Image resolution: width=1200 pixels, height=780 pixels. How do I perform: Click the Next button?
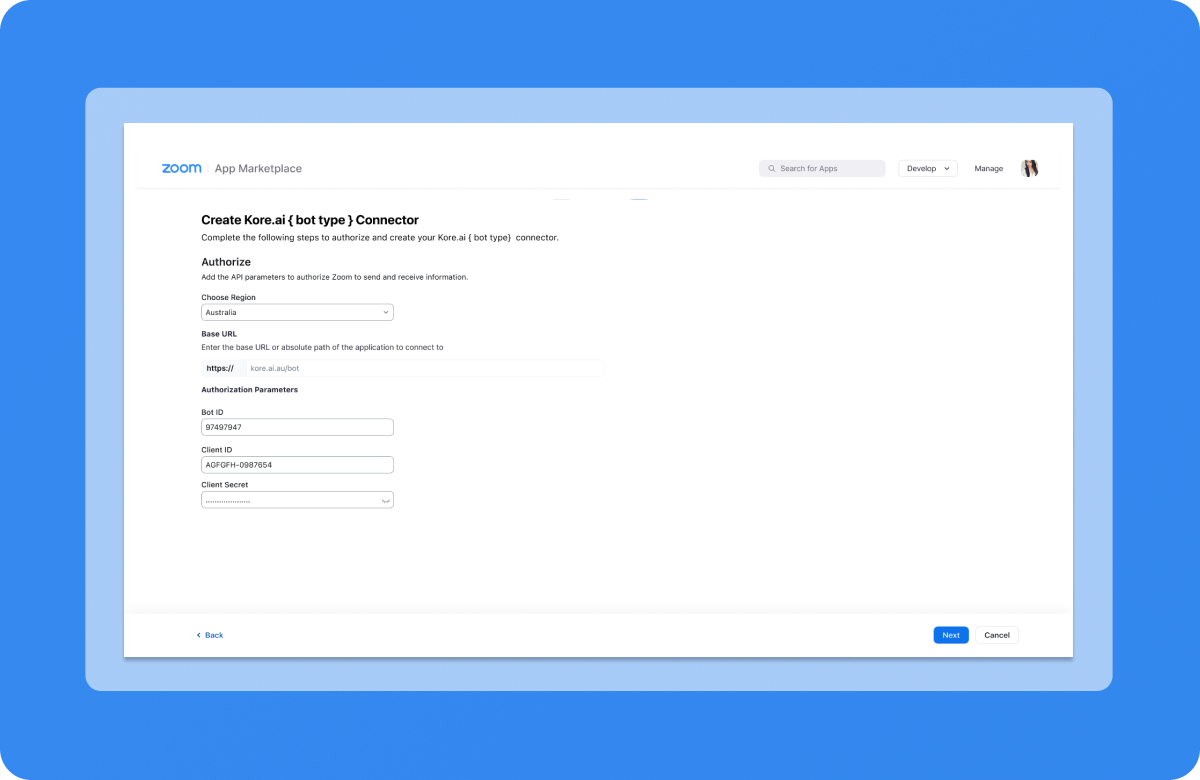(951, 635)
